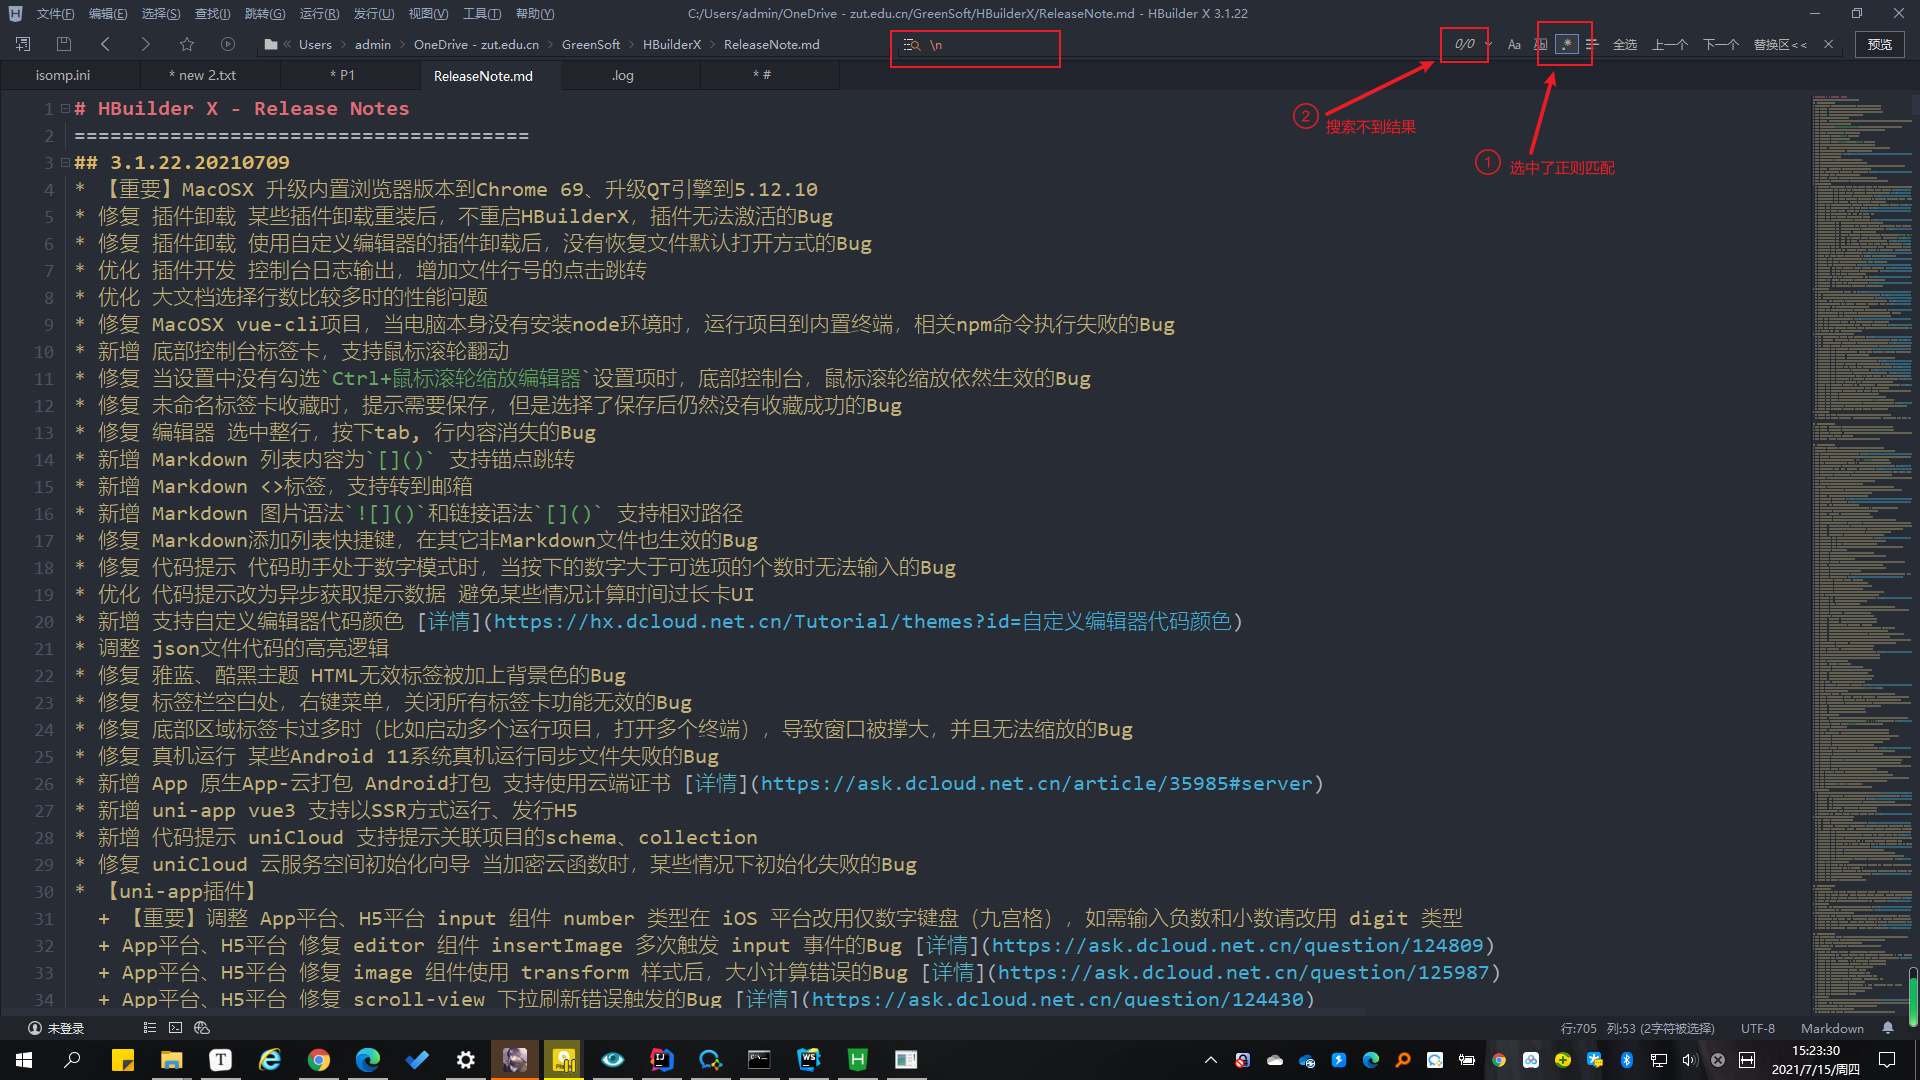Open the article/35985#server link on line 26

point(1036,784)
